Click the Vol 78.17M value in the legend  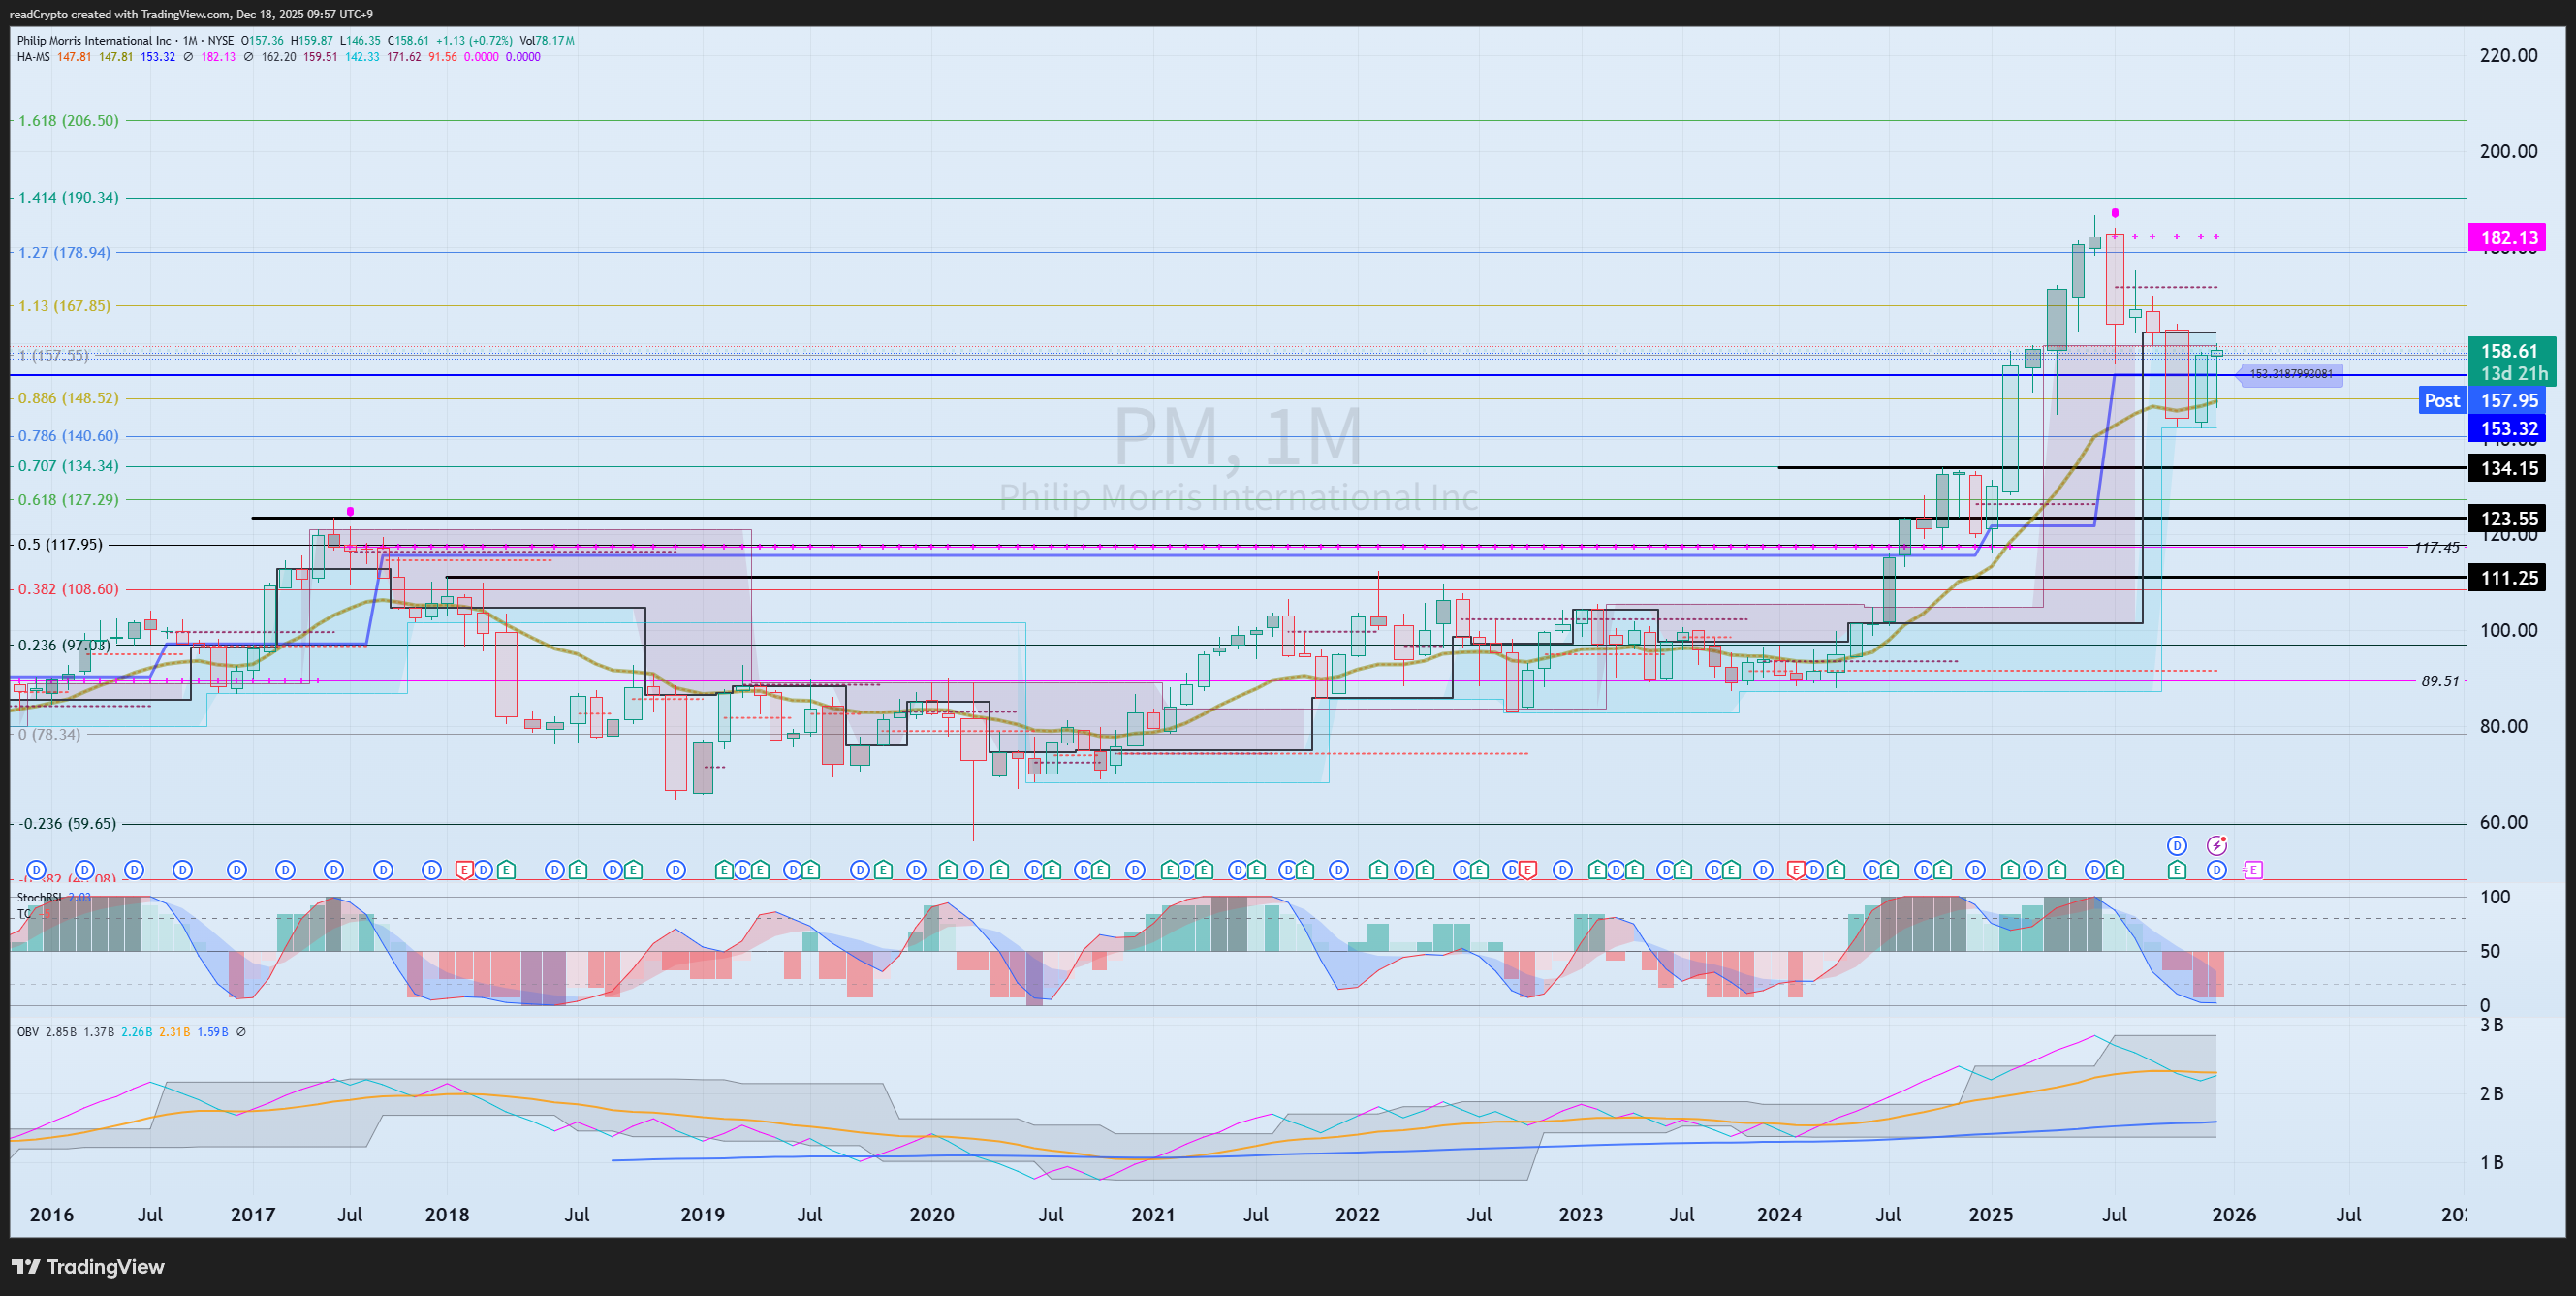tap(547, 41)
